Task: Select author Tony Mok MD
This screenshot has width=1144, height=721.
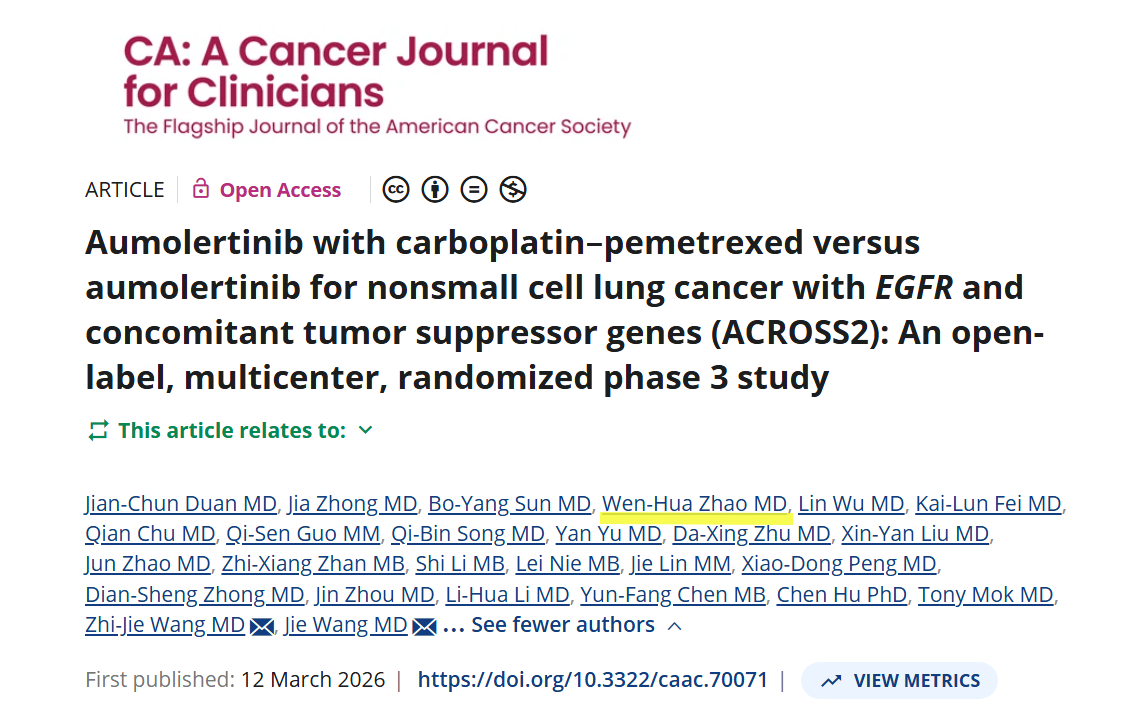Action: (x=985, y=595)
